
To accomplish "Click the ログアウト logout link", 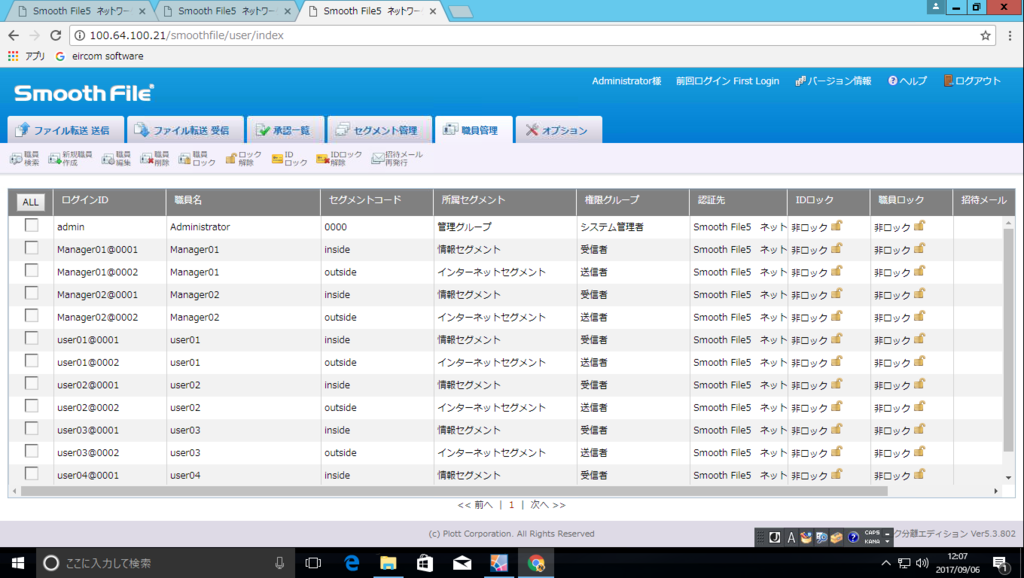I will coord(972,81).
